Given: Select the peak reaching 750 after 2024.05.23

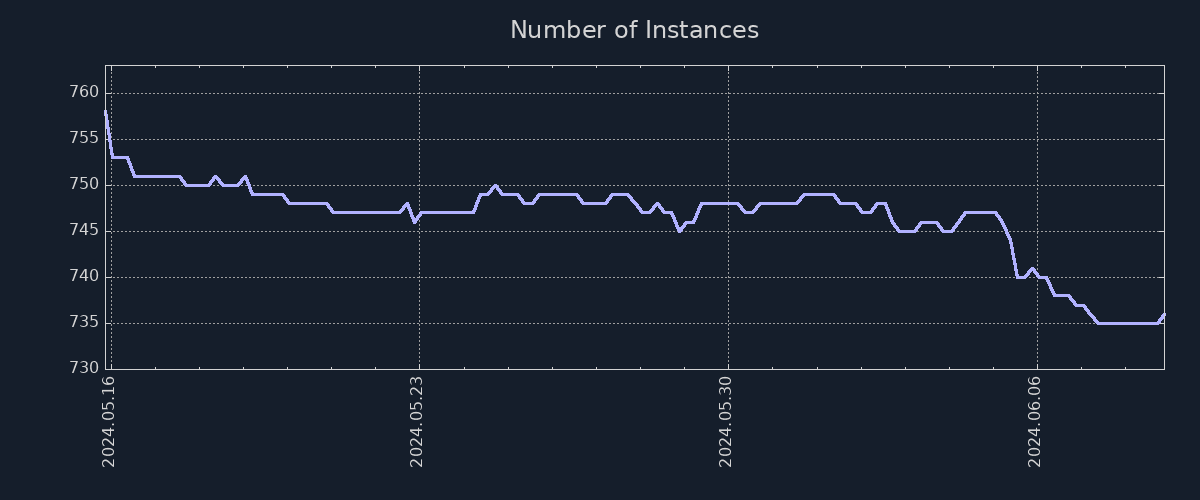Looking at the screenshot, I should click(495, 185).
